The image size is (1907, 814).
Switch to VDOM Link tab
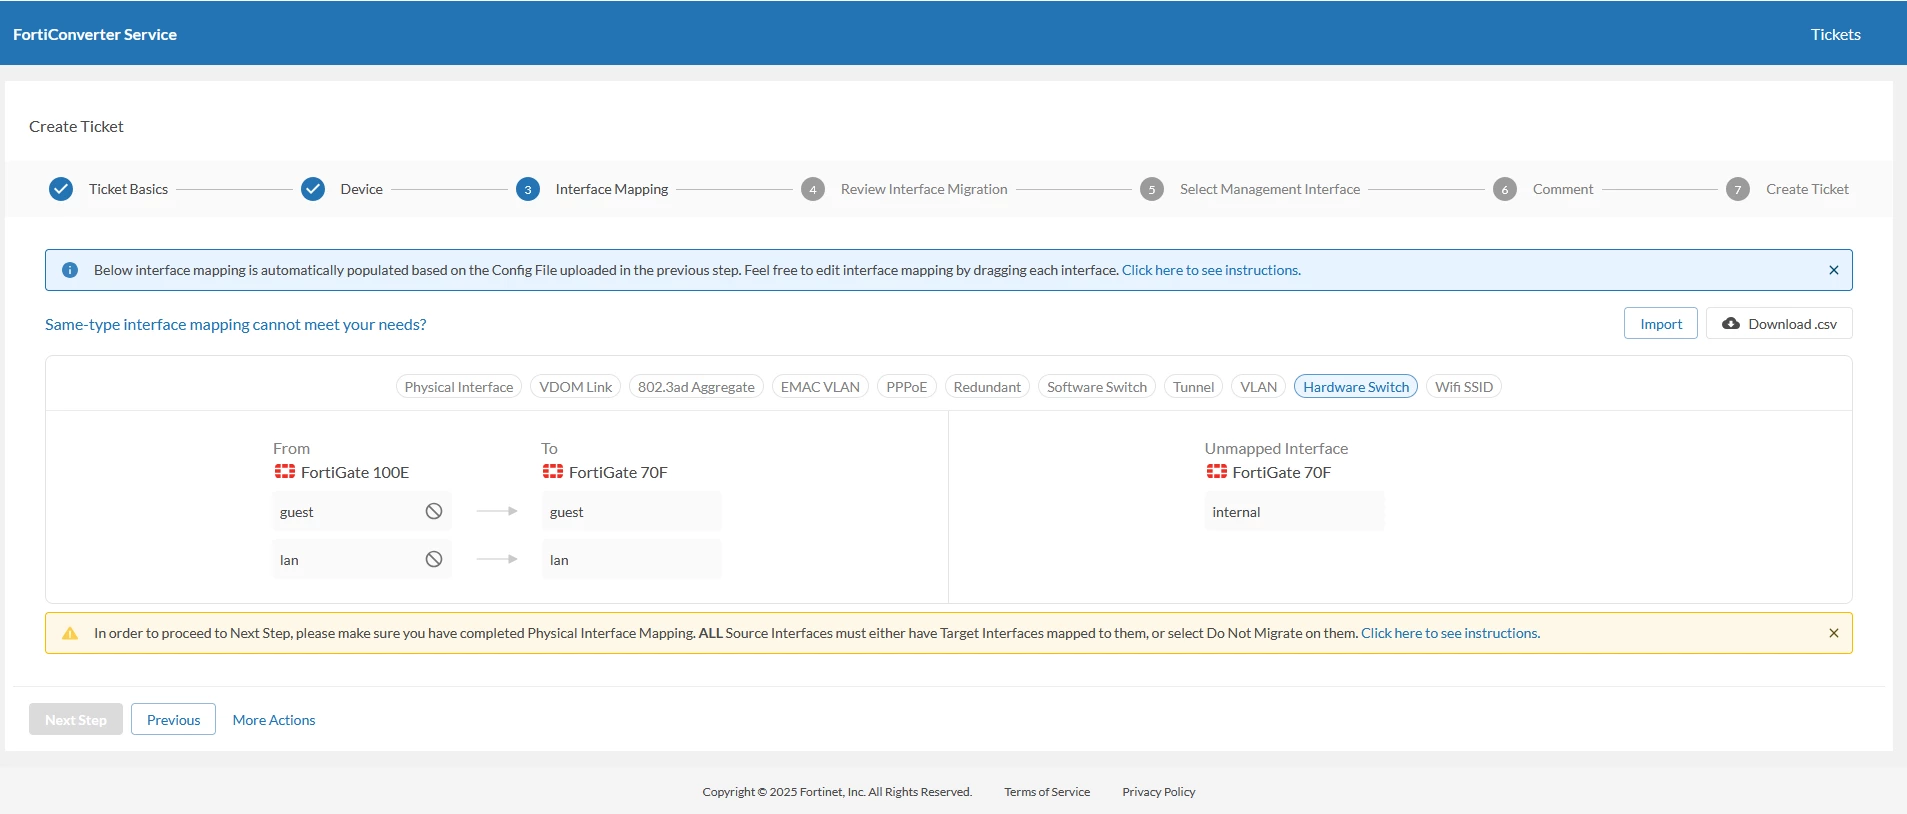coord(576,387)
